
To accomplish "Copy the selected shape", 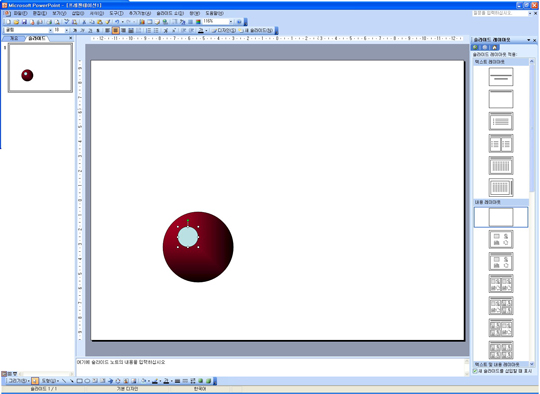I will [92, 22].
